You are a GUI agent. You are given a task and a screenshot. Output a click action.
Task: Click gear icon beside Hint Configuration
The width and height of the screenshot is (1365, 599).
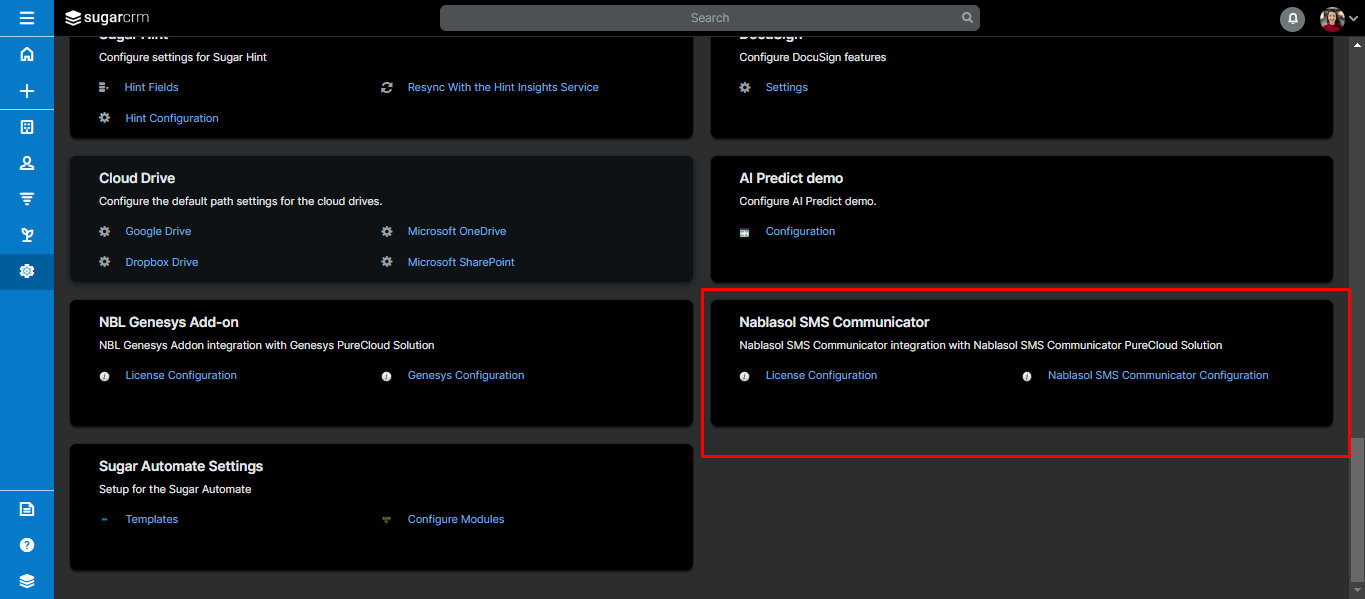pos(104,118)
